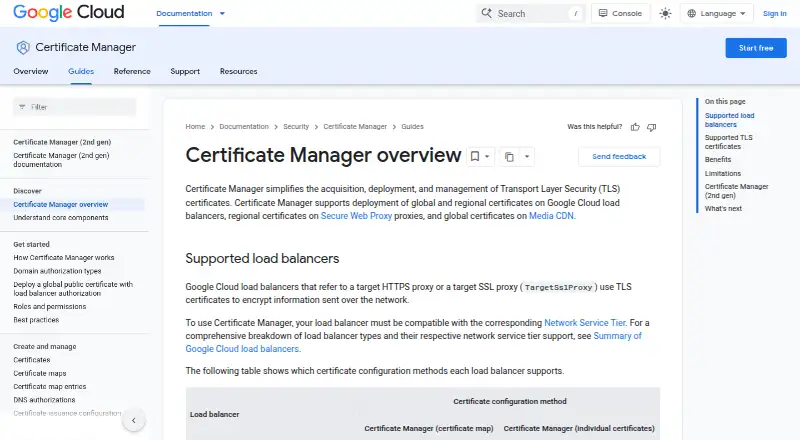Open DNS authorizations in sidebar
800x440 pixels.
[44, 400]
